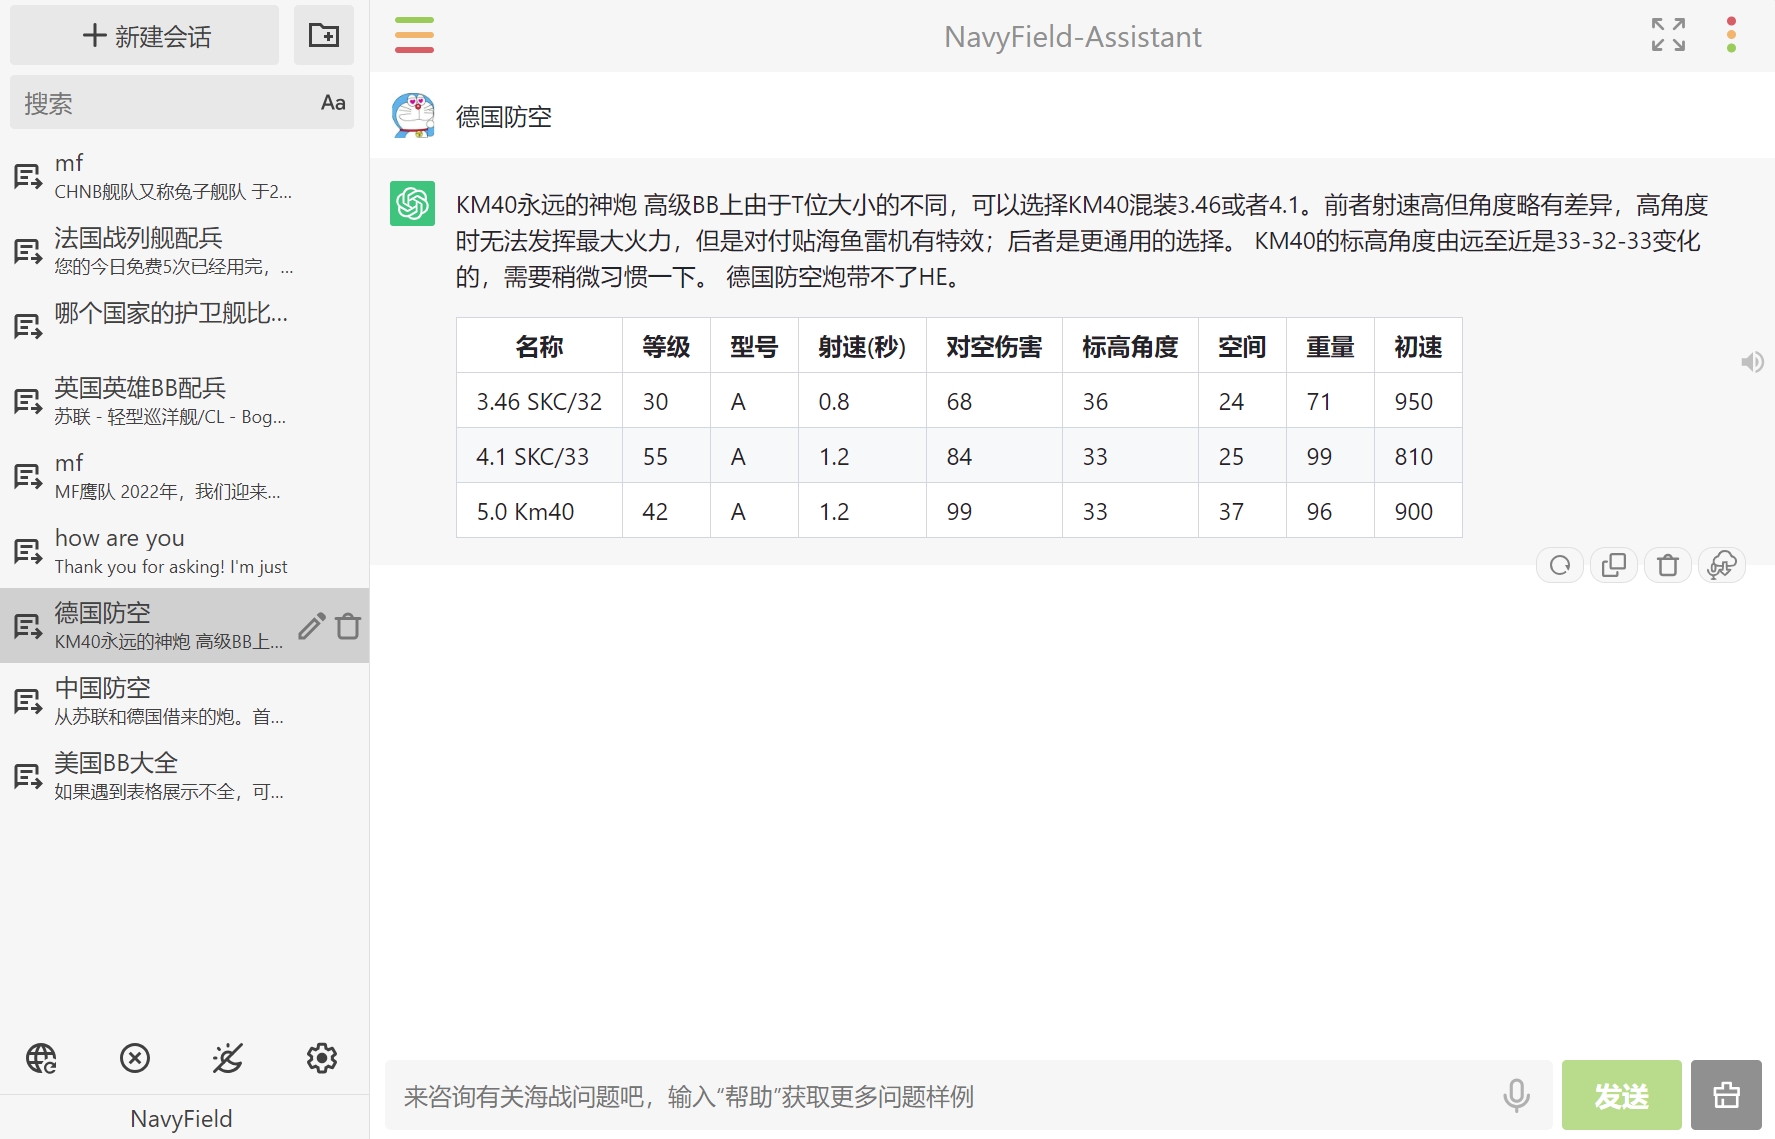
Task: Start a new chat with 新建会话
Action: coord(145,36)
